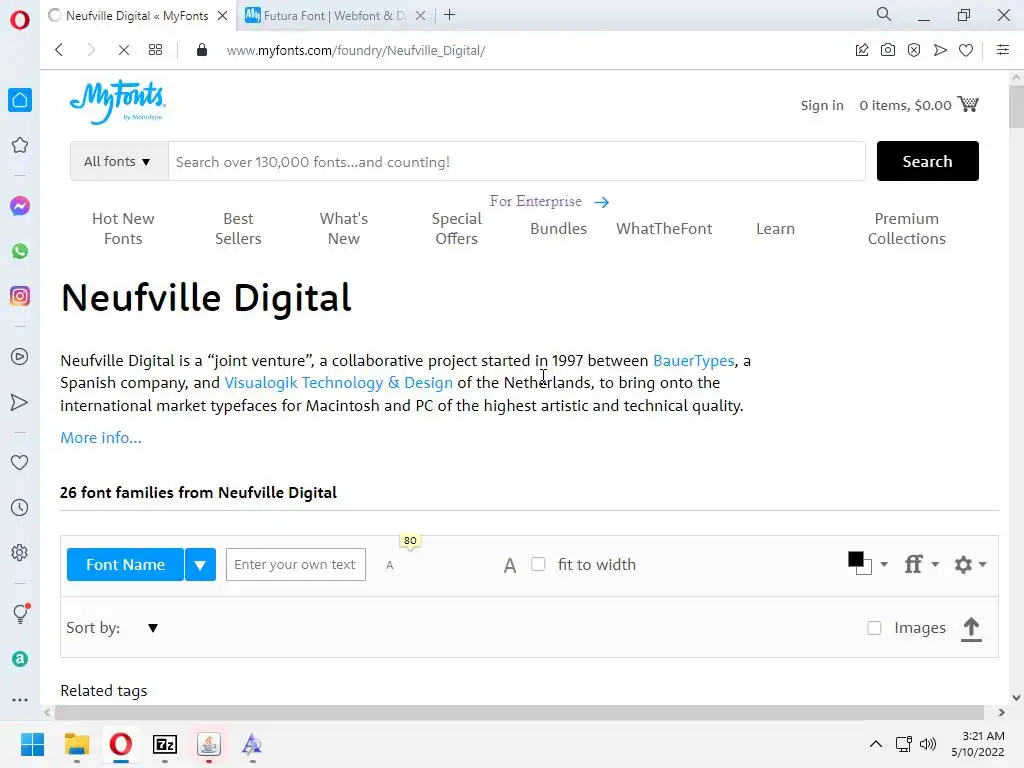Enable fit to width checkbox
The height and width of the screenshot is (768, 1024).
point(538,564)
